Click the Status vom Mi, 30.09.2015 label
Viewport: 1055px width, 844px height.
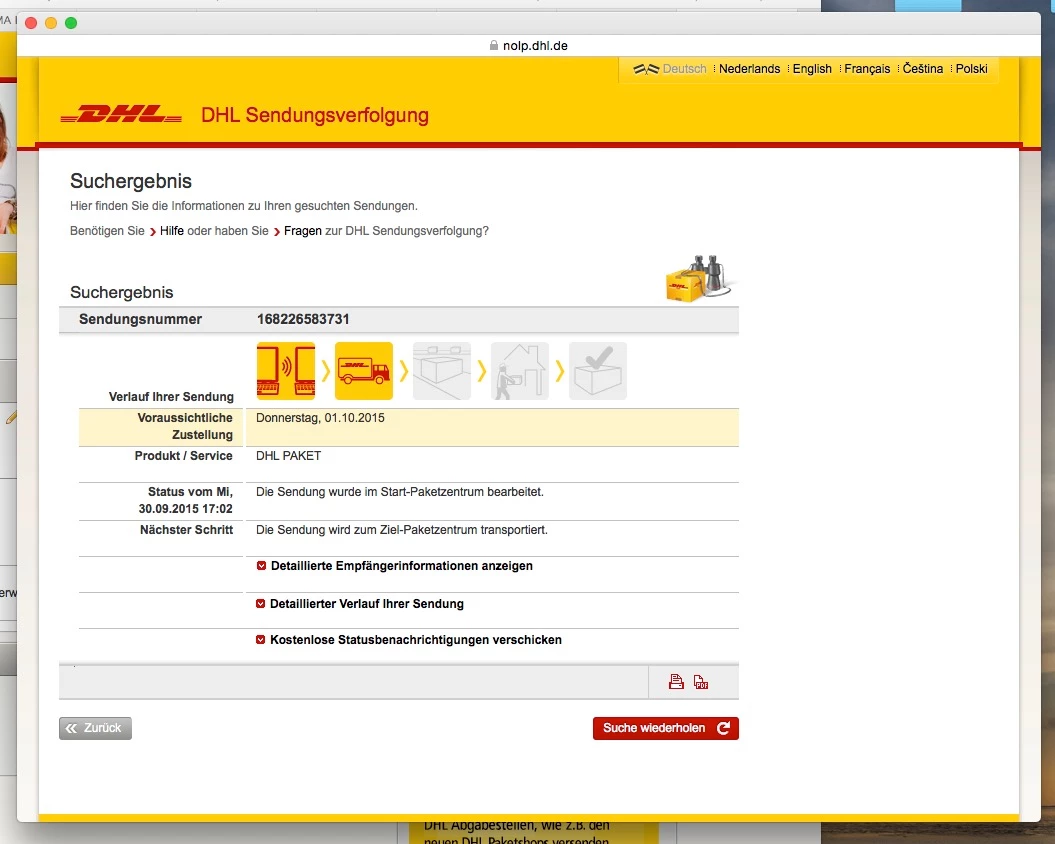click(186, 500)
